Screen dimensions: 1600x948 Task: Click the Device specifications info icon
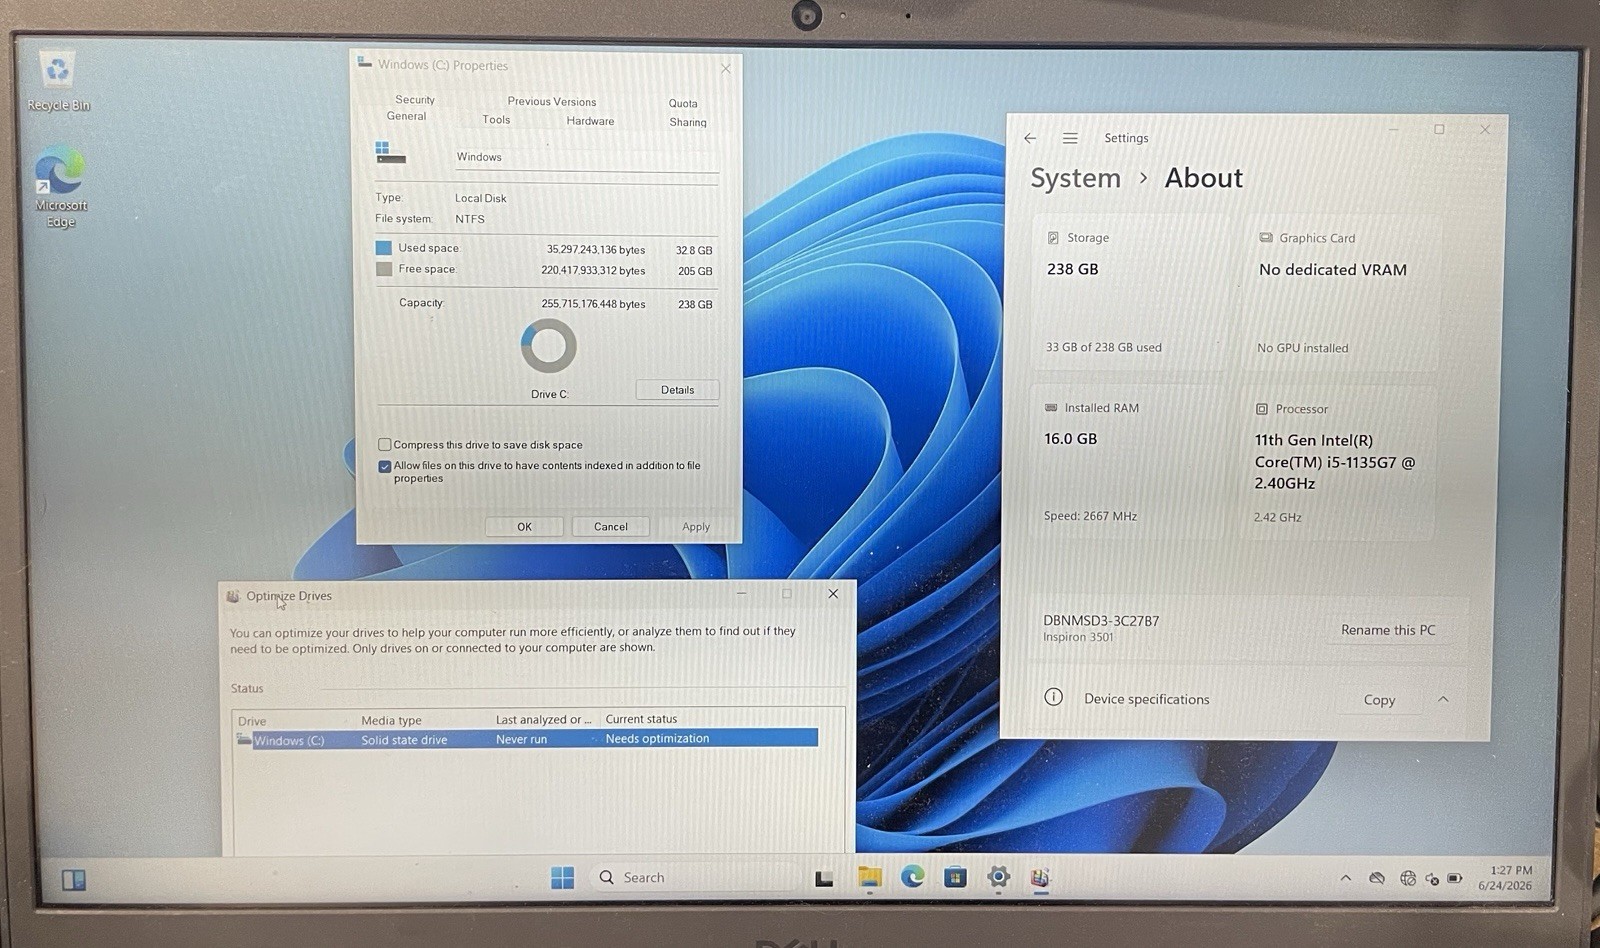pyautogui.click(x=1053, y=697)
